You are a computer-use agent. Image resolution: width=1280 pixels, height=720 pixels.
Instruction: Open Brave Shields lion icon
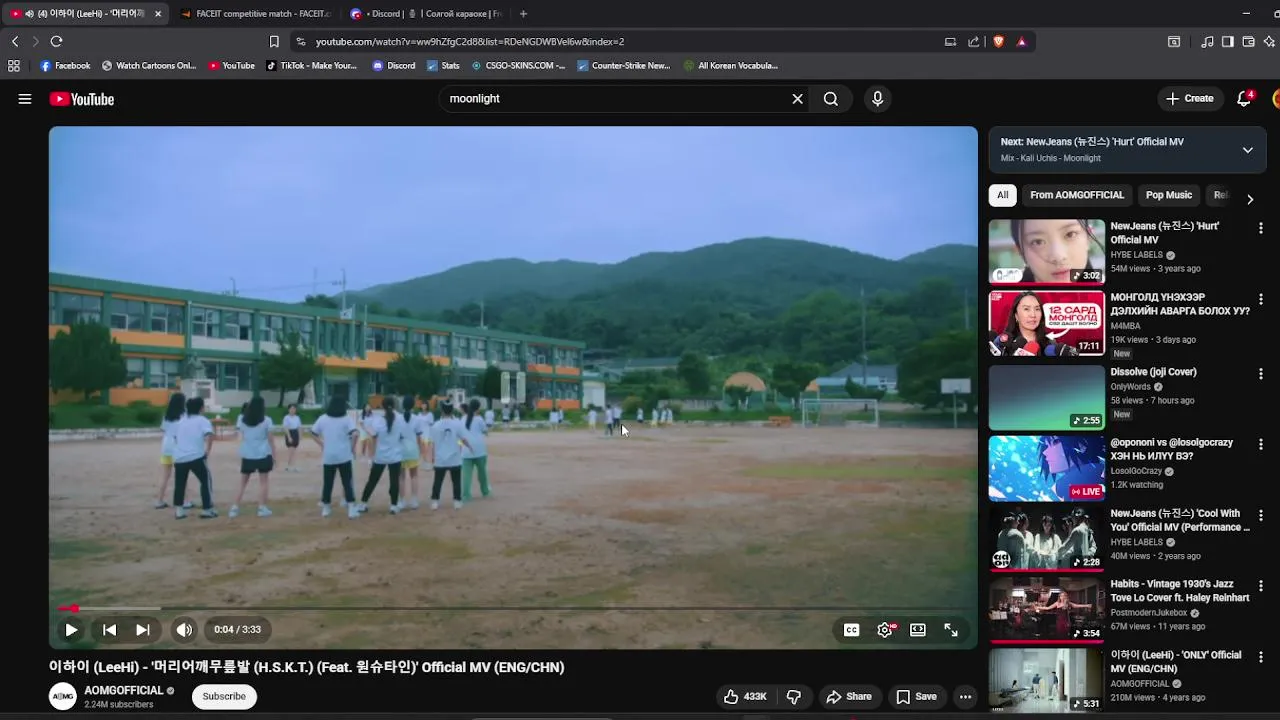[998, 41]
